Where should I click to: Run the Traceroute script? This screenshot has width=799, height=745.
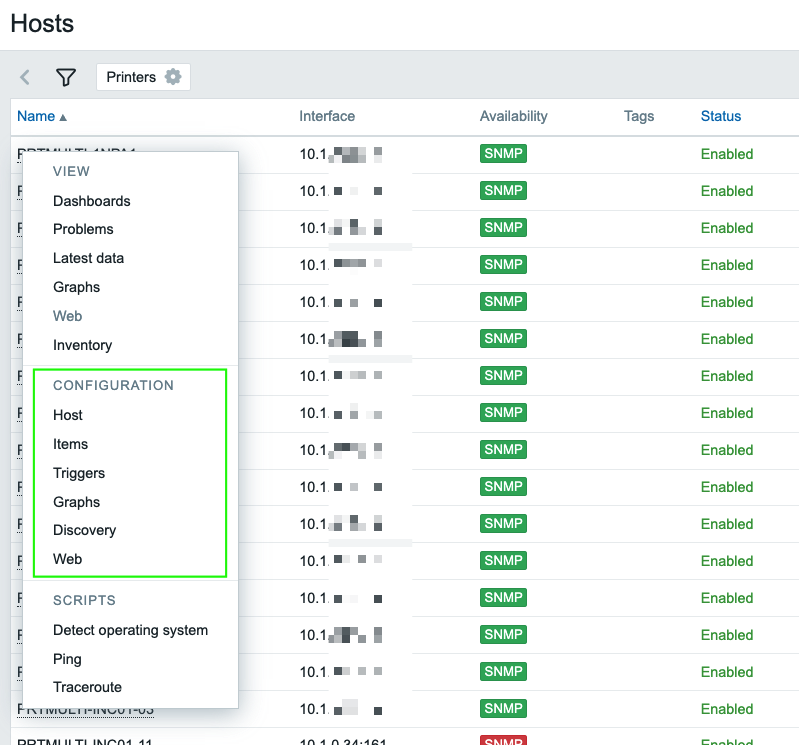[87, 687]
